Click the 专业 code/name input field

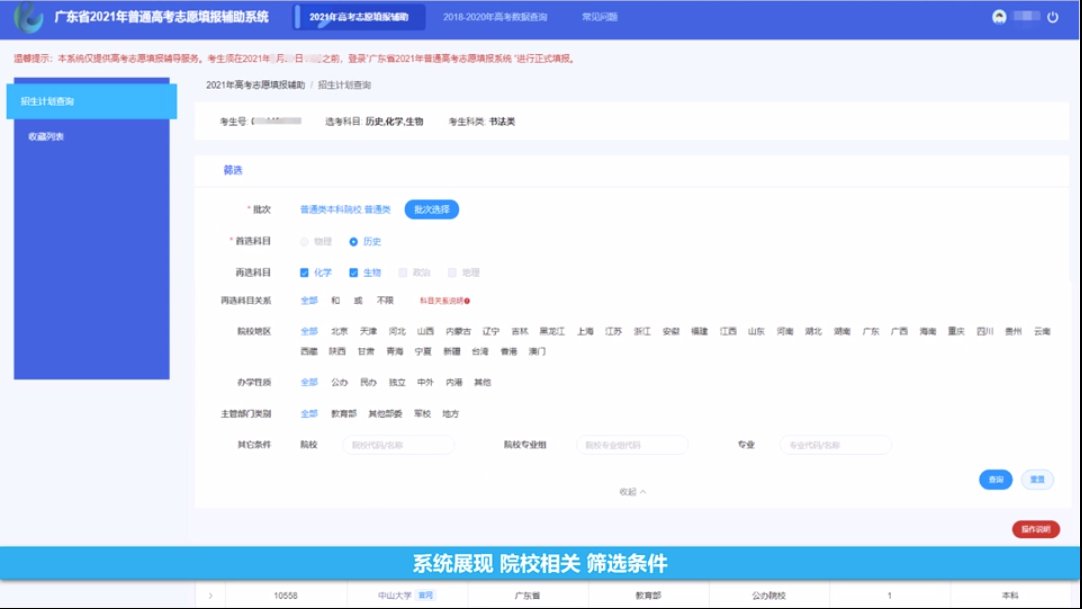[x=835, y=445]
